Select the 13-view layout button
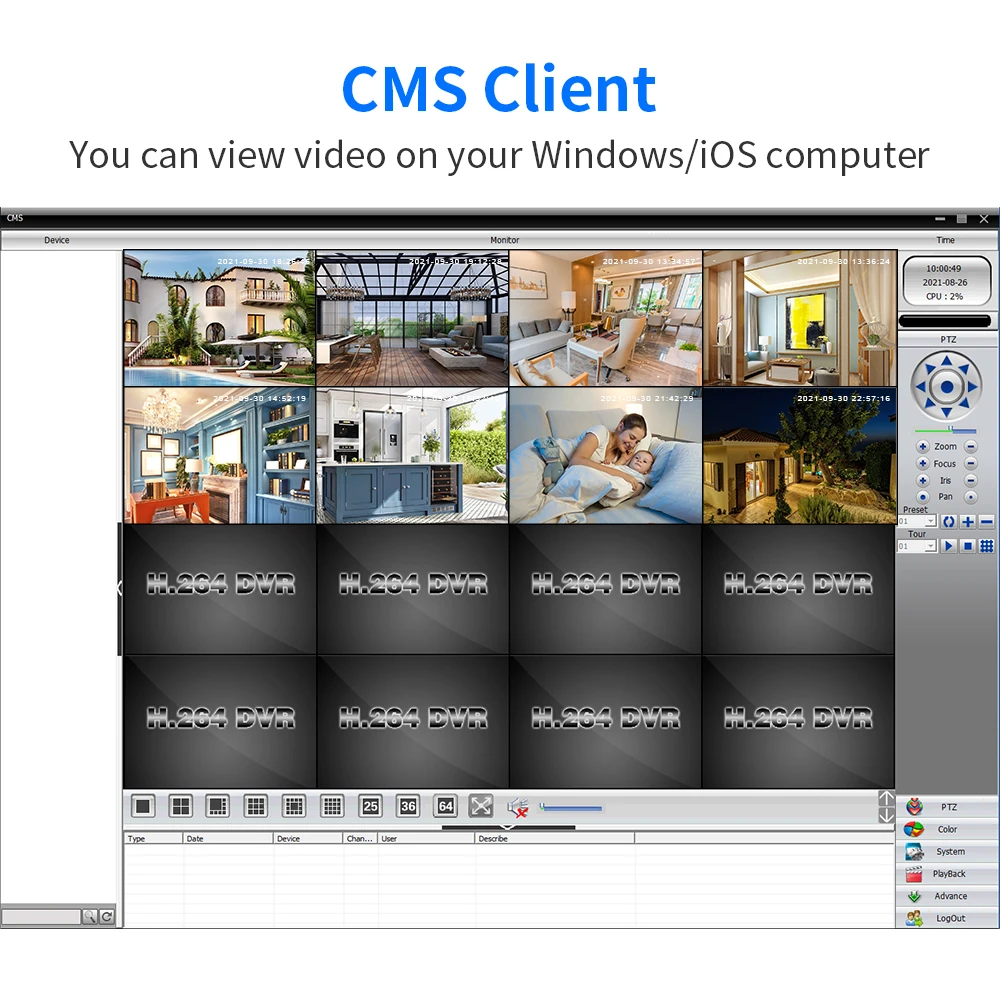1000x1000 pixels. pos(294,807)
